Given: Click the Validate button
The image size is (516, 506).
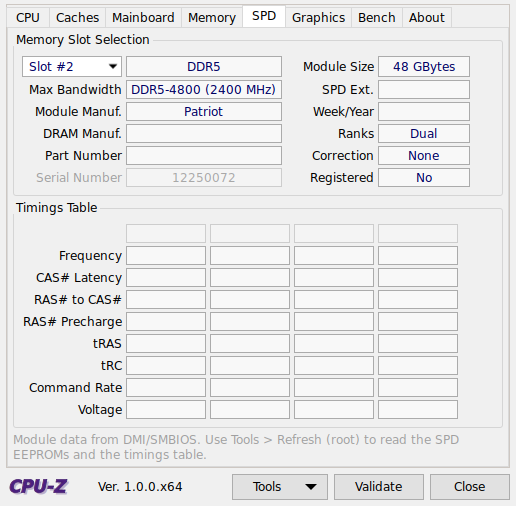Looking at the screenshot, I should pyautogui.click(x=379, y=487).
